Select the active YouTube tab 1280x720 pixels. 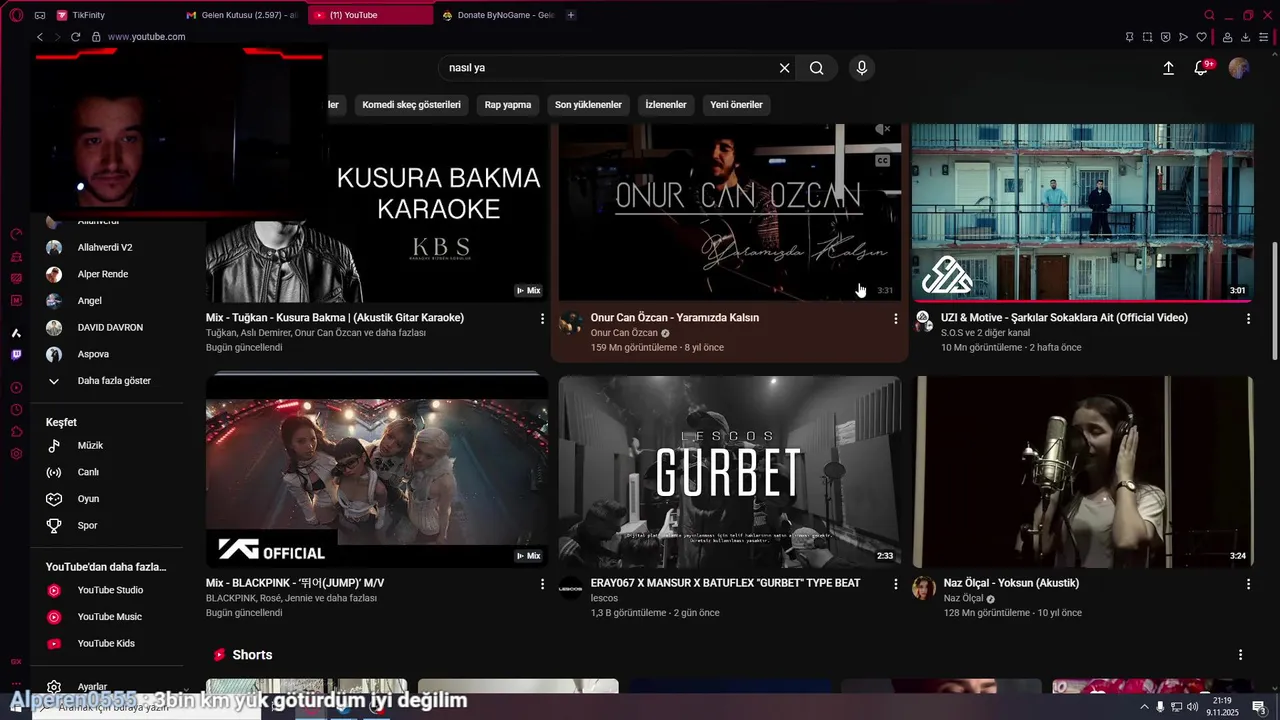tap(370, 15)
